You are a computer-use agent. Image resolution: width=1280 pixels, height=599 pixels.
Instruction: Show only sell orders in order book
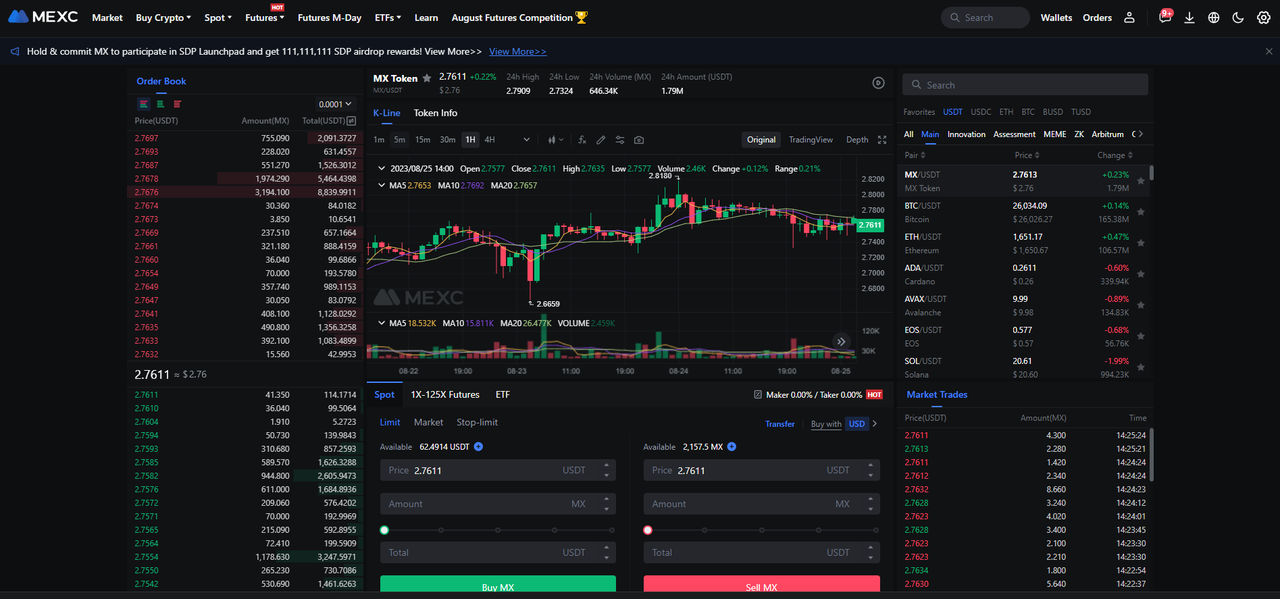(177, 103)
